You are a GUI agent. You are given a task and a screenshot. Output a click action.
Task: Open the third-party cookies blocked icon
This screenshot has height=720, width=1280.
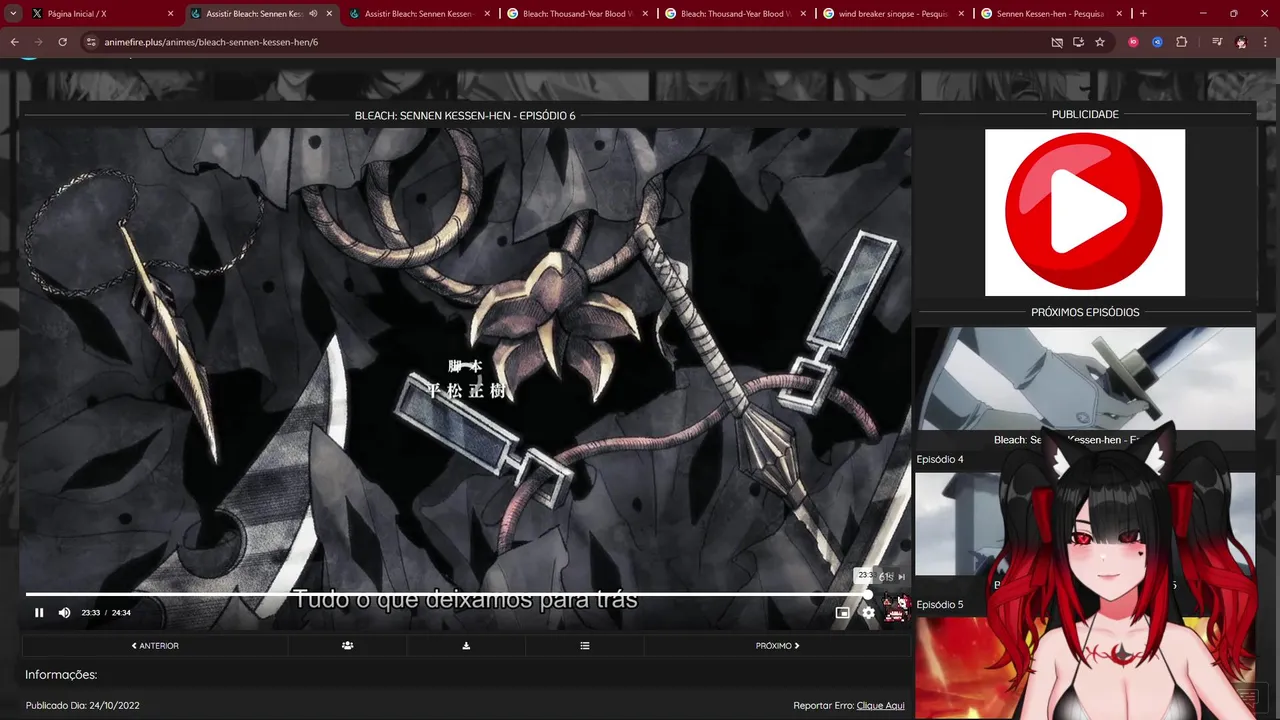1057,42
